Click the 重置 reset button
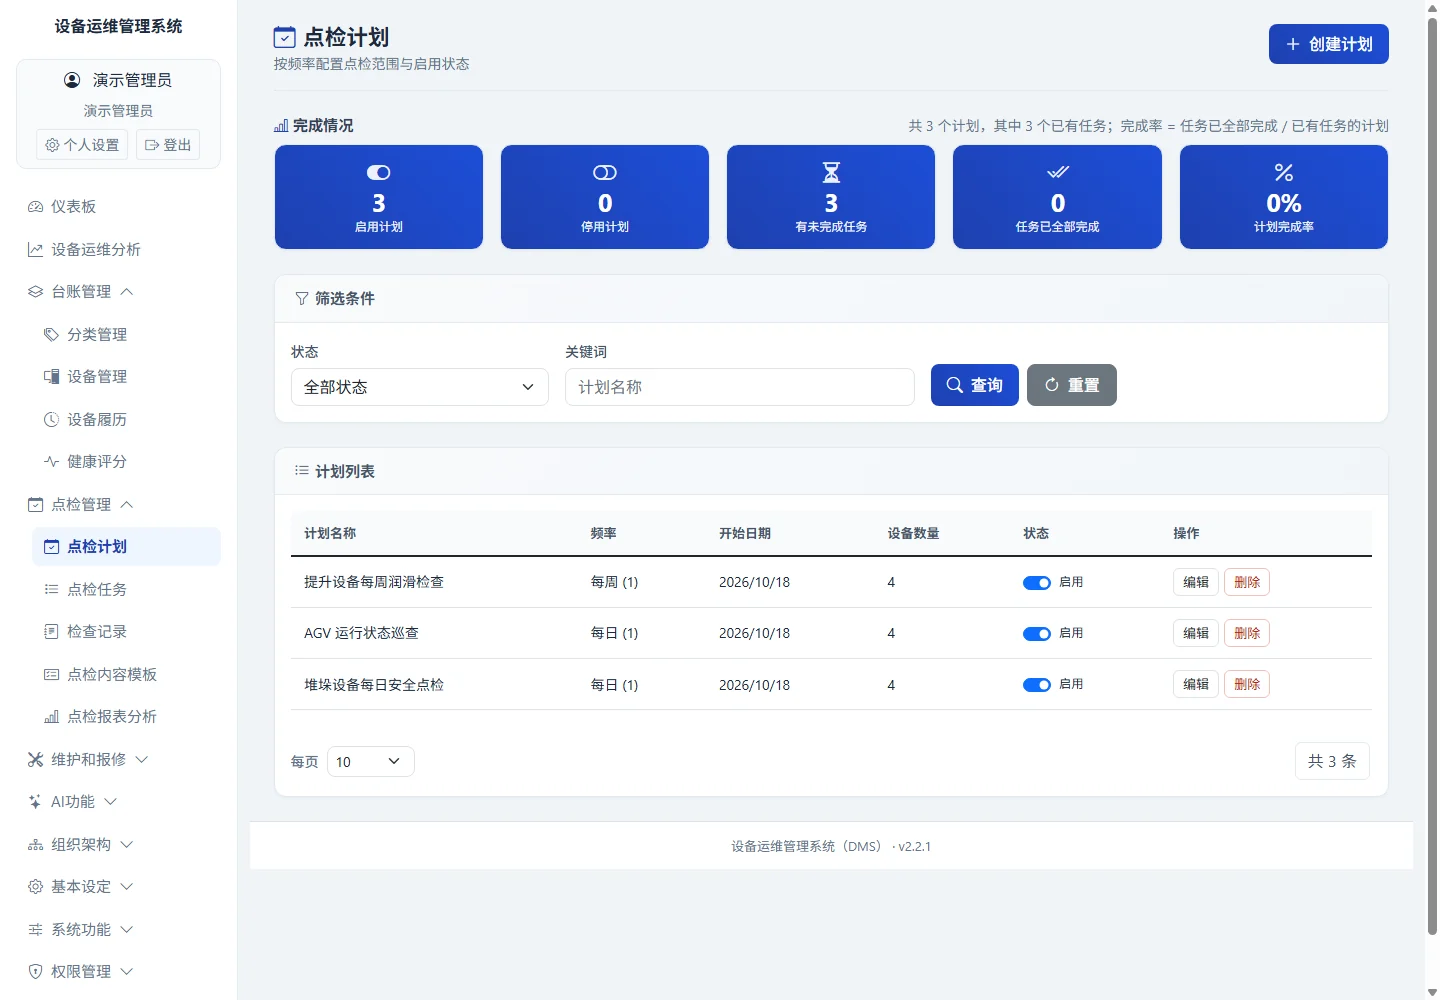The image size is (1440, 1000). click(1072, 385)
